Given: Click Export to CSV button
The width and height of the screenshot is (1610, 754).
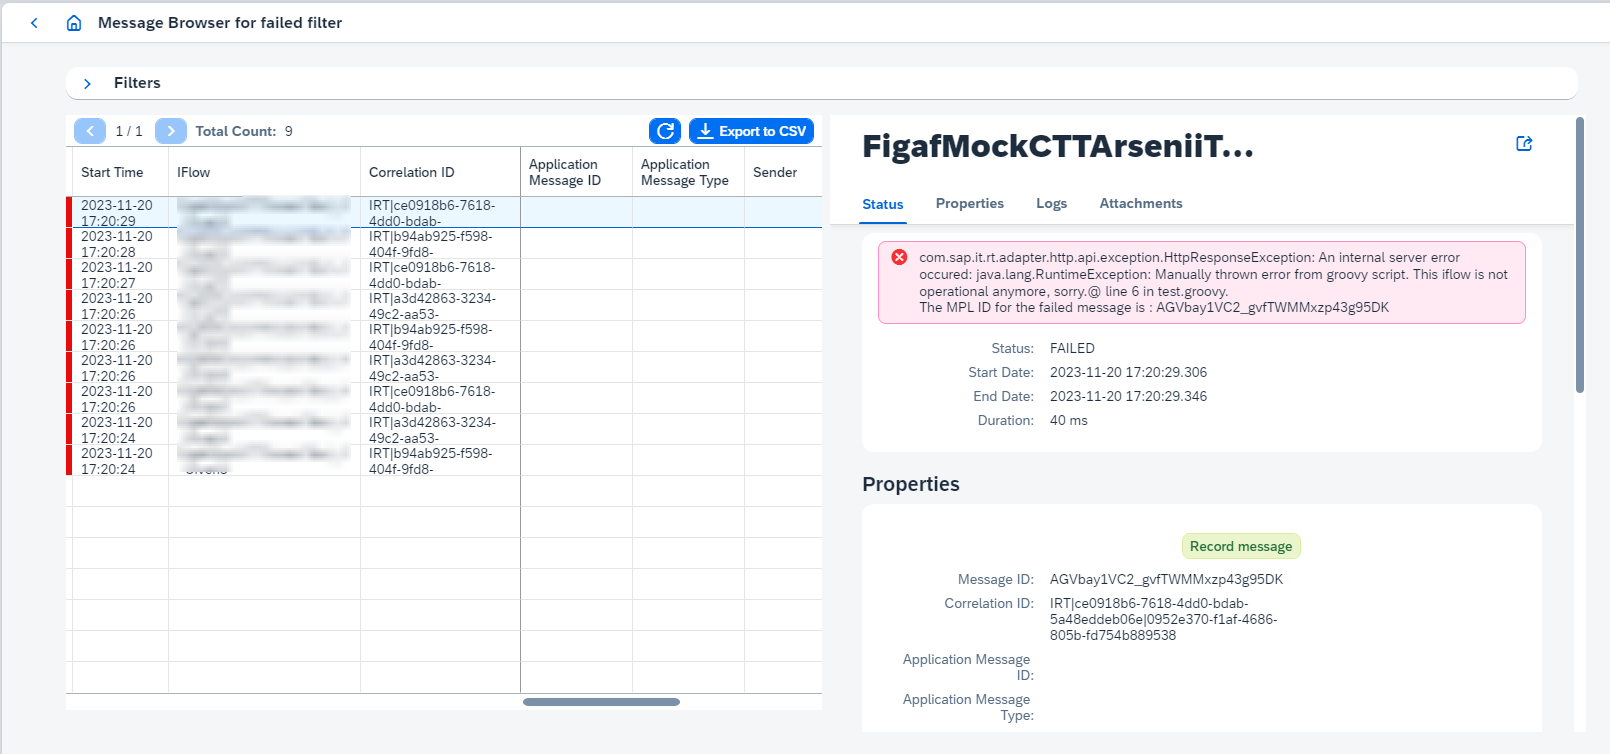Looking at the screenshot, I should 751,131.
